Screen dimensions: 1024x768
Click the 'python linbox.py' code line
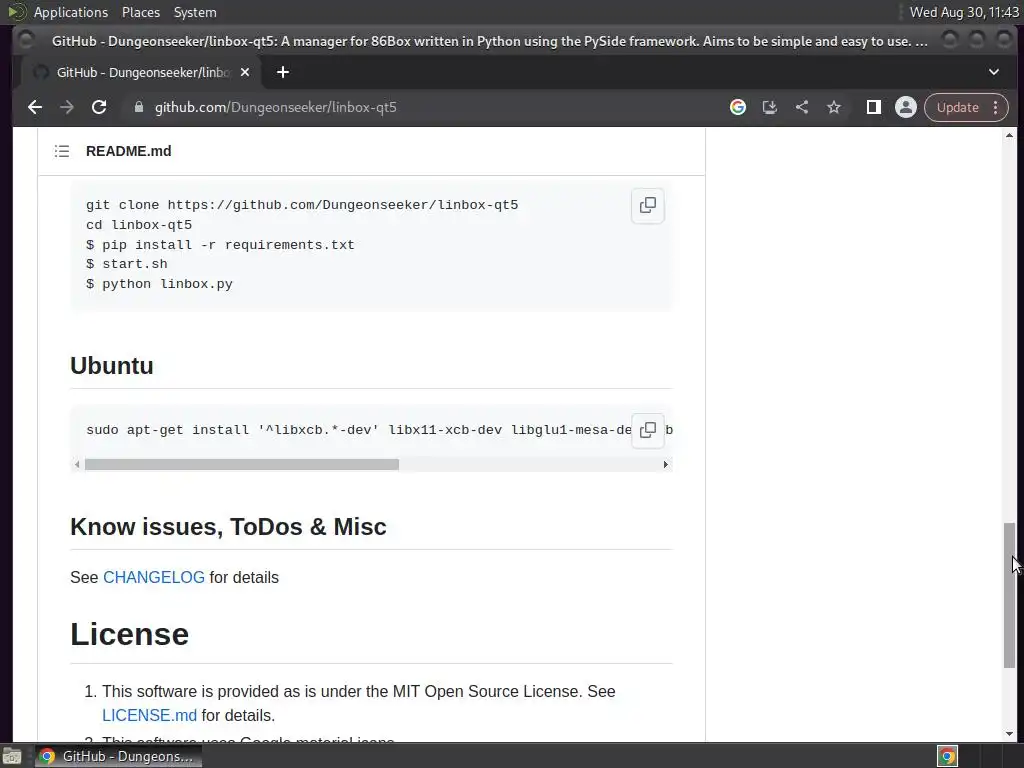click(x=159, y=284)
